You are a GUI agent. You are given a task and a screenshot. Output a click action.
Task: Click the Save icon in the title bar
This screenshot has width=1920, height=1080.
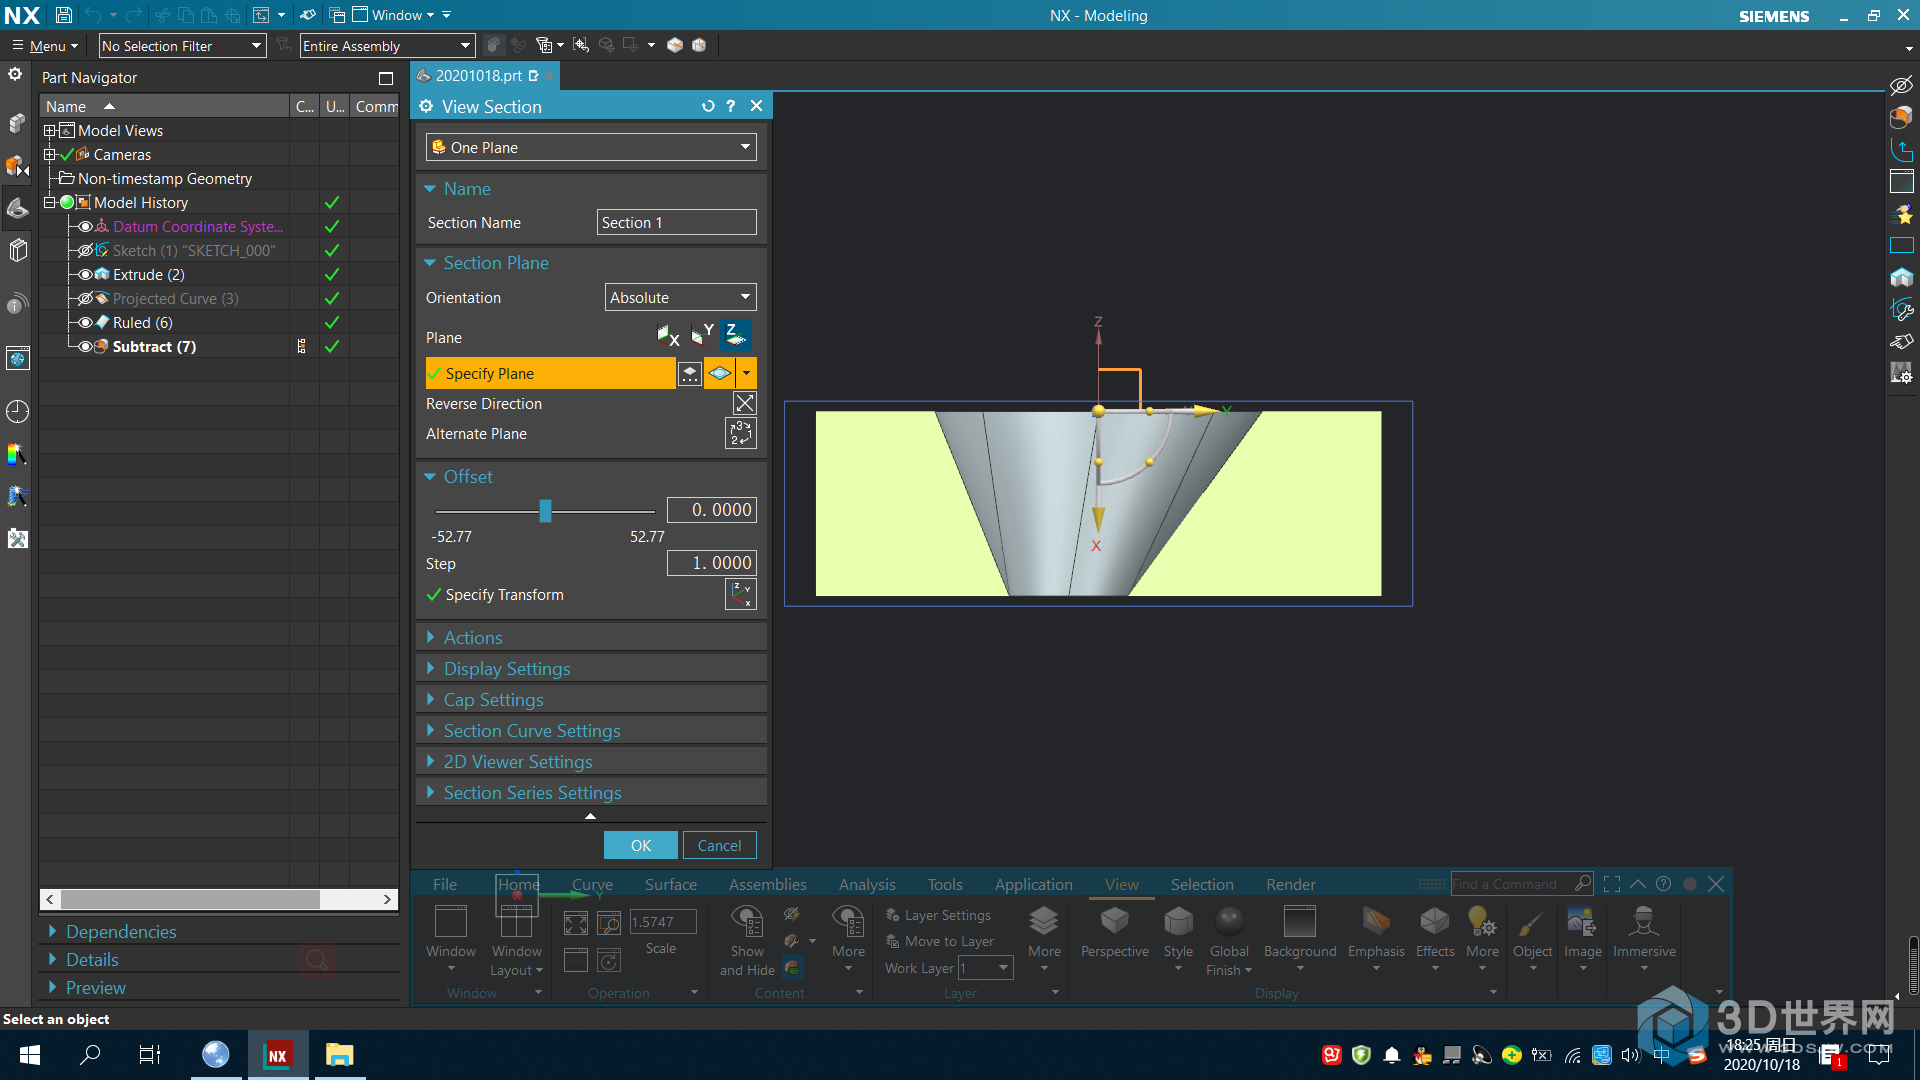63,15
